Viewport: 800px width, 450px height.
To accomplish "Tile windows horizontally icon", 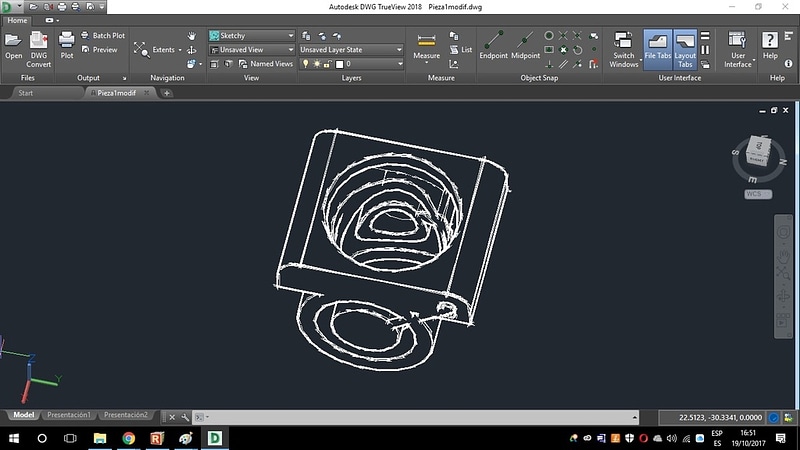I will point(705,36).
